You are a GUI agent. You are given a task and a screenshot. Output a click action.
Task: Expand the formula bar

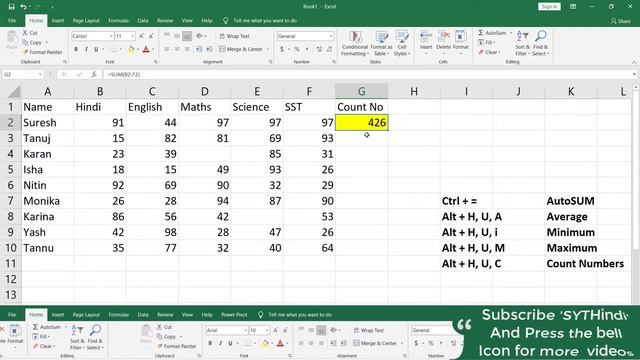point(634,74)
